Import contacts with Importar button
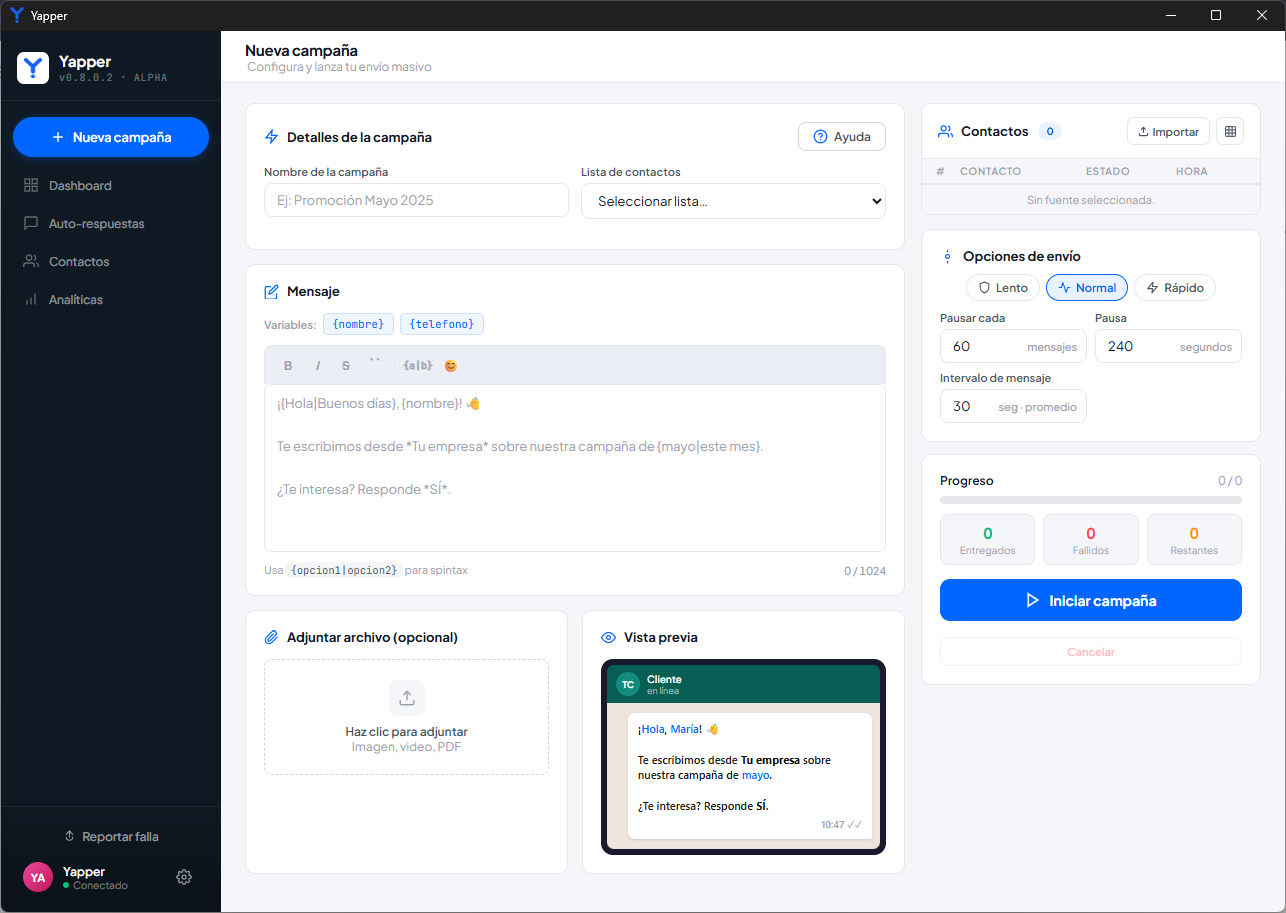 point(1168,131)
